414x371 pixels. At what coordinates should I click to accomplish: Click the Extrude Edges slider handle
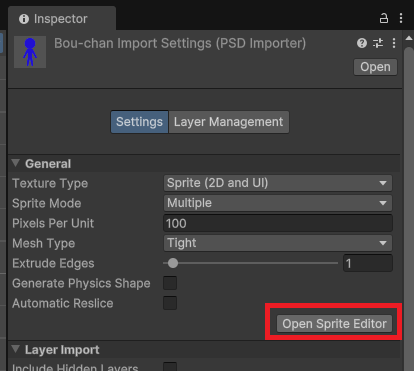click(173, 263)
